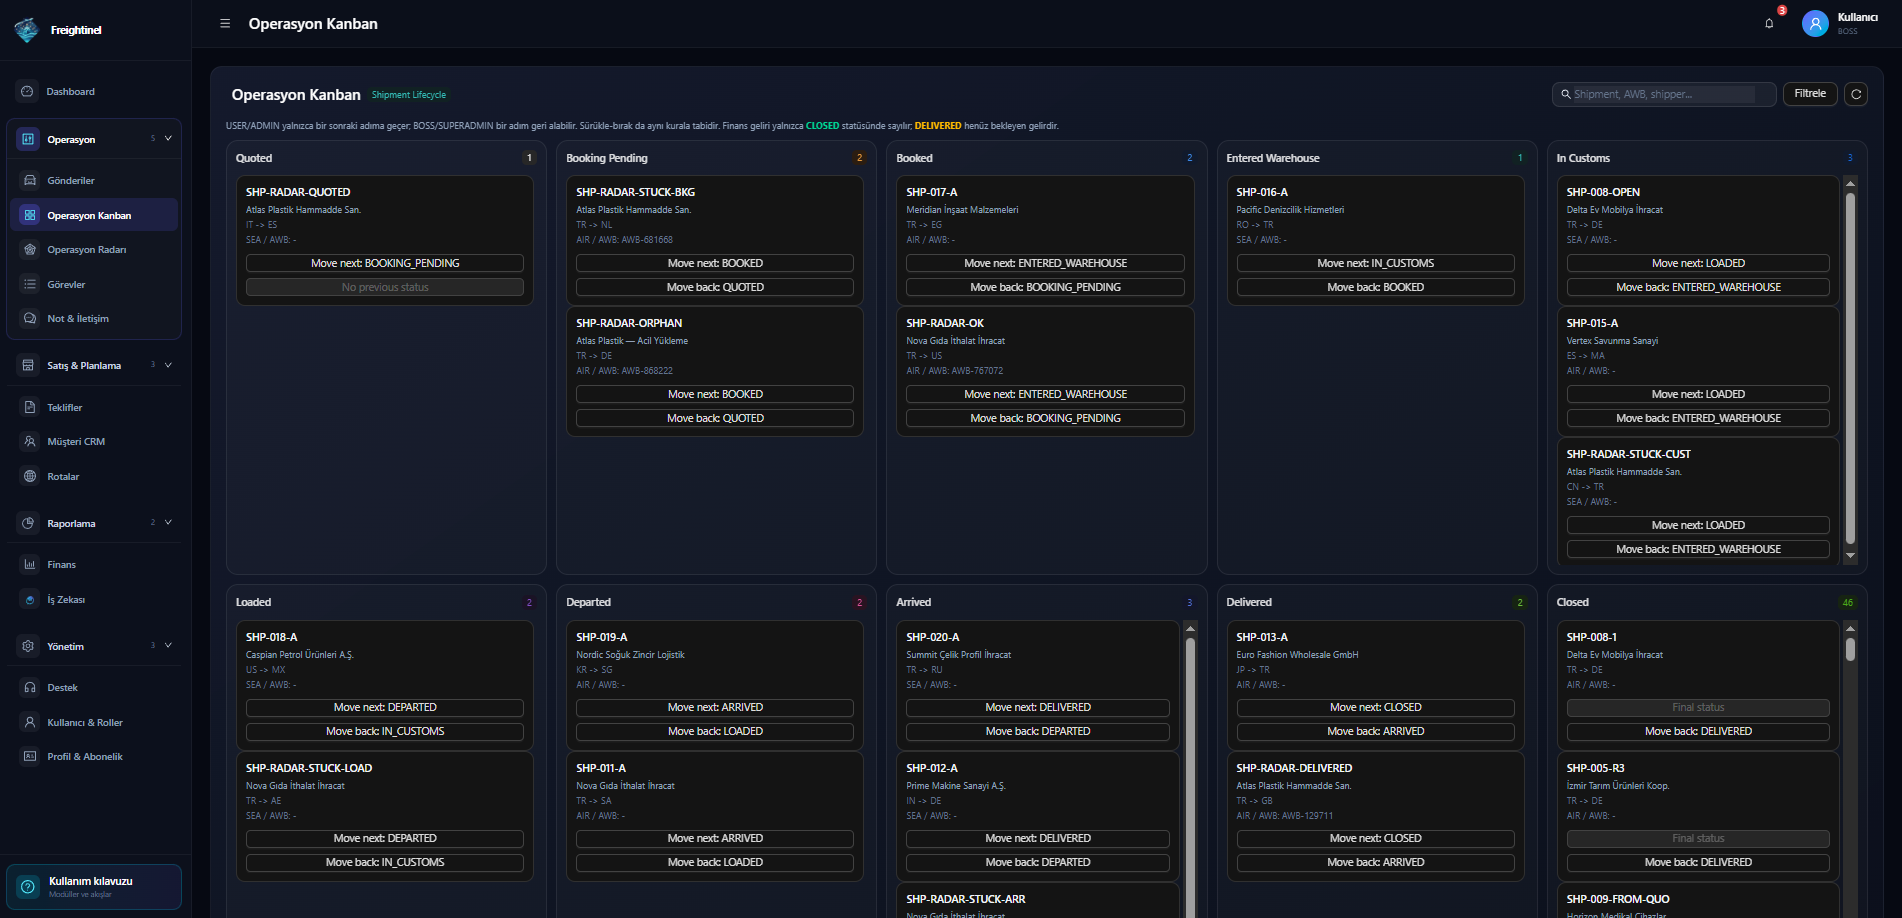This screenshot has width=1902, height=918.
Task: Click the Profil & Abonelik card icon
Action: [30, 757]
